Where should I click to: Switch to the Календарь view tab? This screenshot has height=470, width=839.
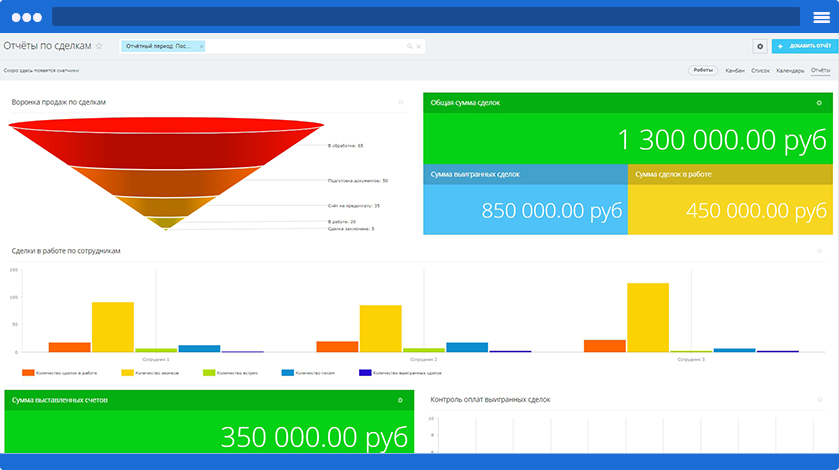click(790, 70)
